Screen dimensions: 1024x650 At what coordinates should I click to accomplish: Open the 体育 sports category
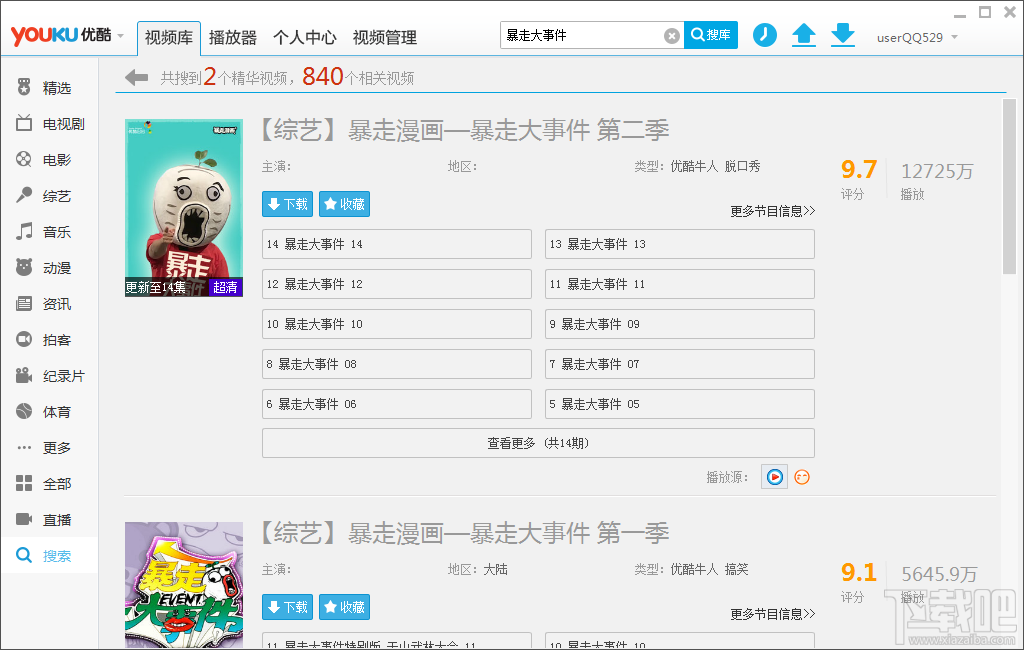44,412
